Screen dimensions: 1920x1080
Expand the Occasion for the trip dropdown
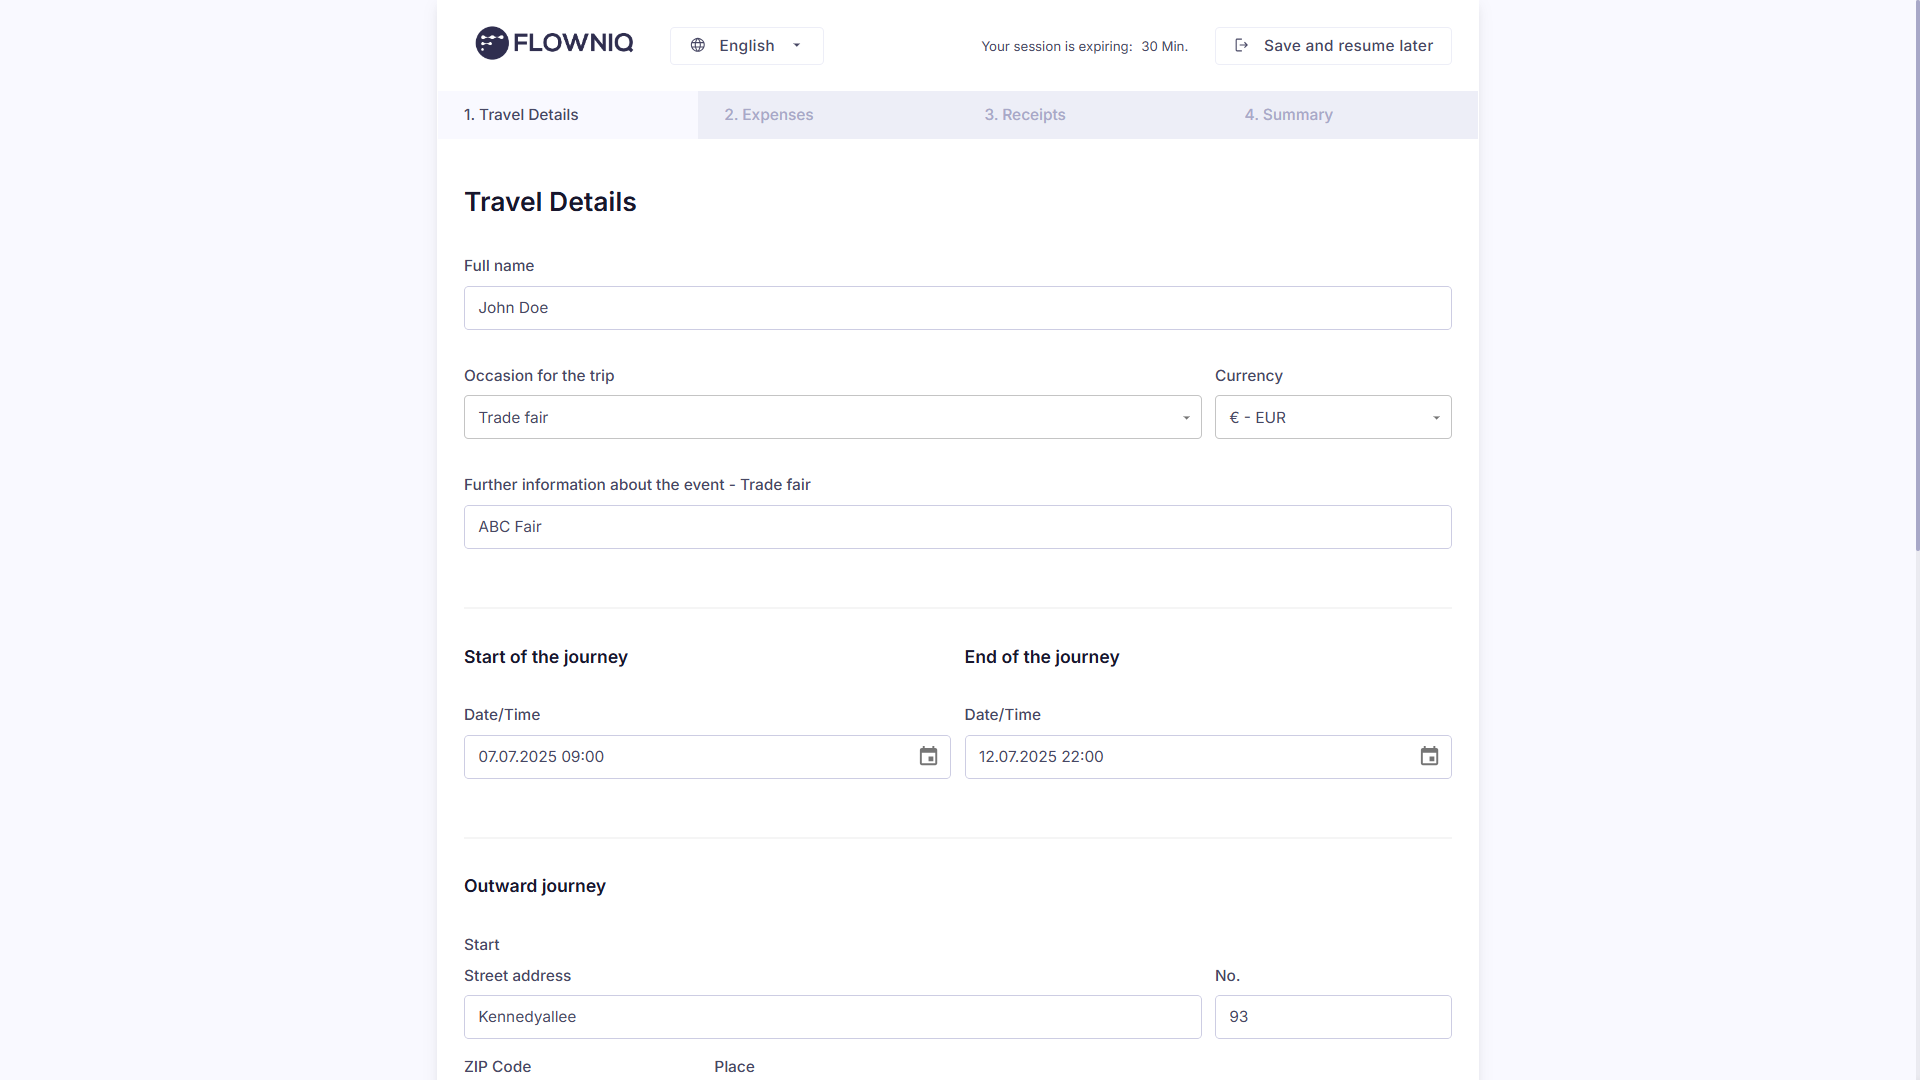pos(832,417)
